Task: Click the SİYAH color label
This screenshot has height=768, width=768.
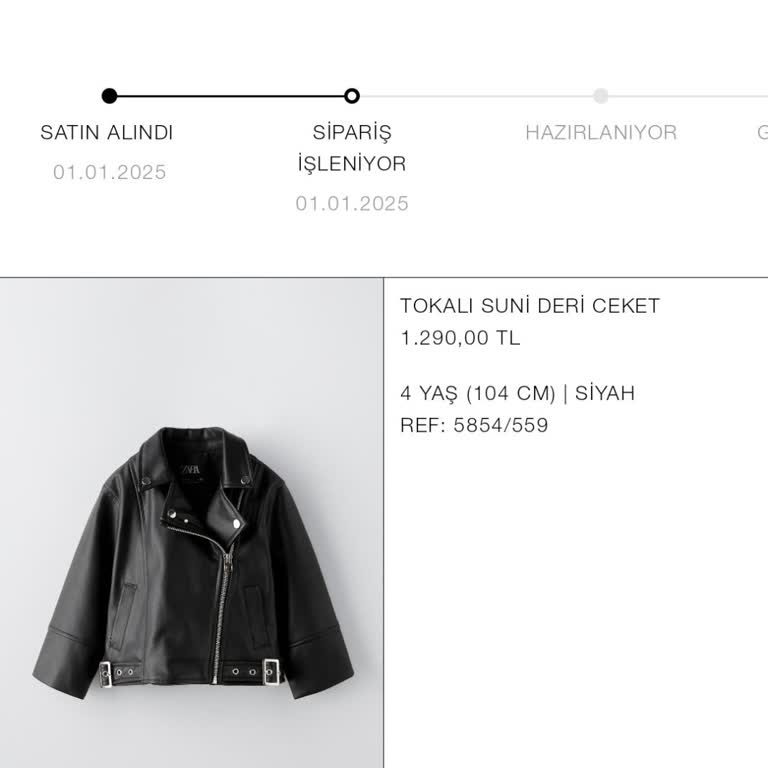Action: tap(604, 393)
